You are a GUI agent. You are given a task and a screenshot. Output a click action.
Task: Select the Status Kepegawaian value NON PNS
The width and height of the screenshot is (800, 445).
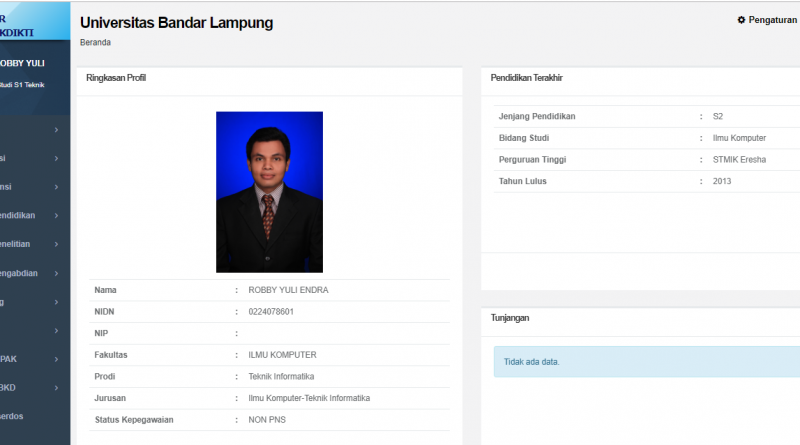point(267,420)
